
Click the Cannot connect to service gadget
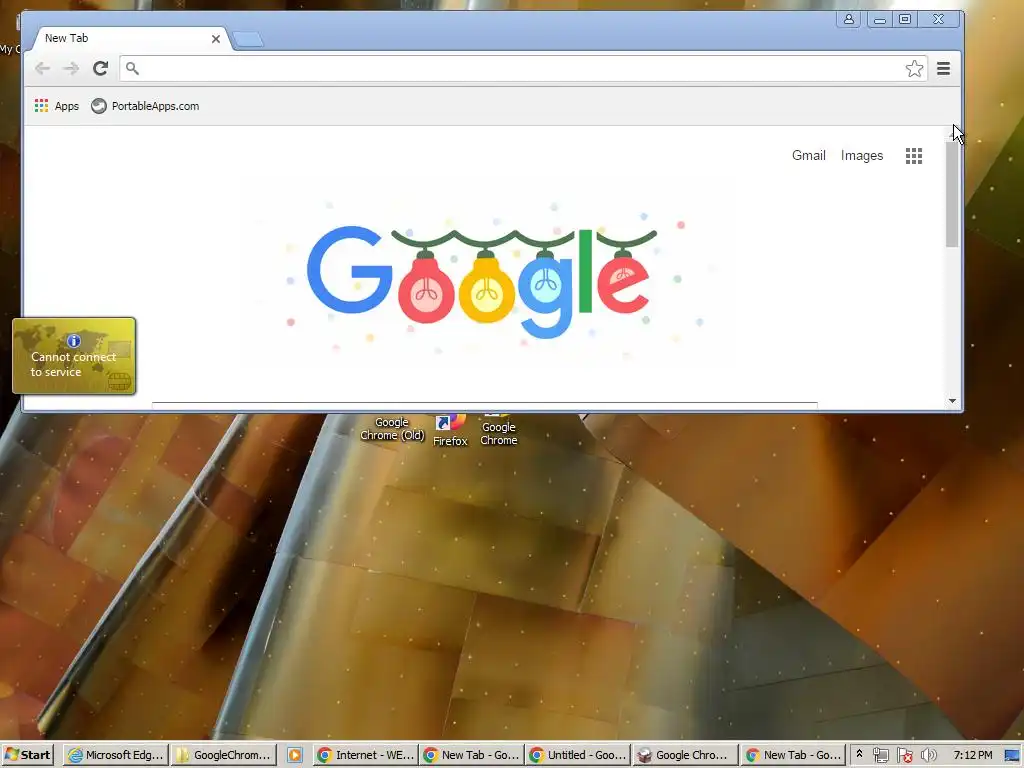(x=74, y=356)
